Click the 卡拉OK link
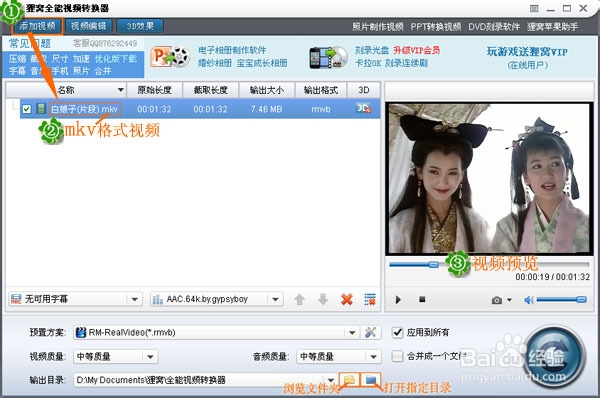Screen dimensions: 600x398 pos(368,63)
